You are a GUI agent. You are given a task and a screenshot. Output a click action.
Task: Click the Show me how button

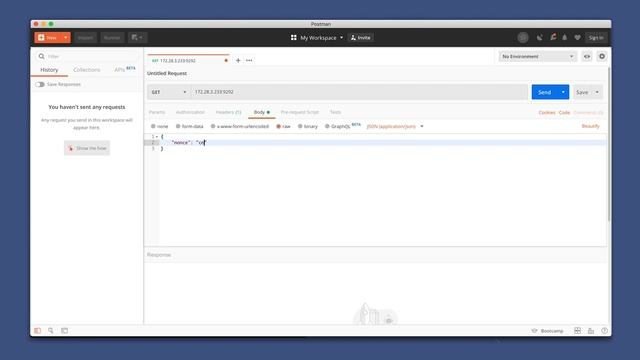pos(87,148)
